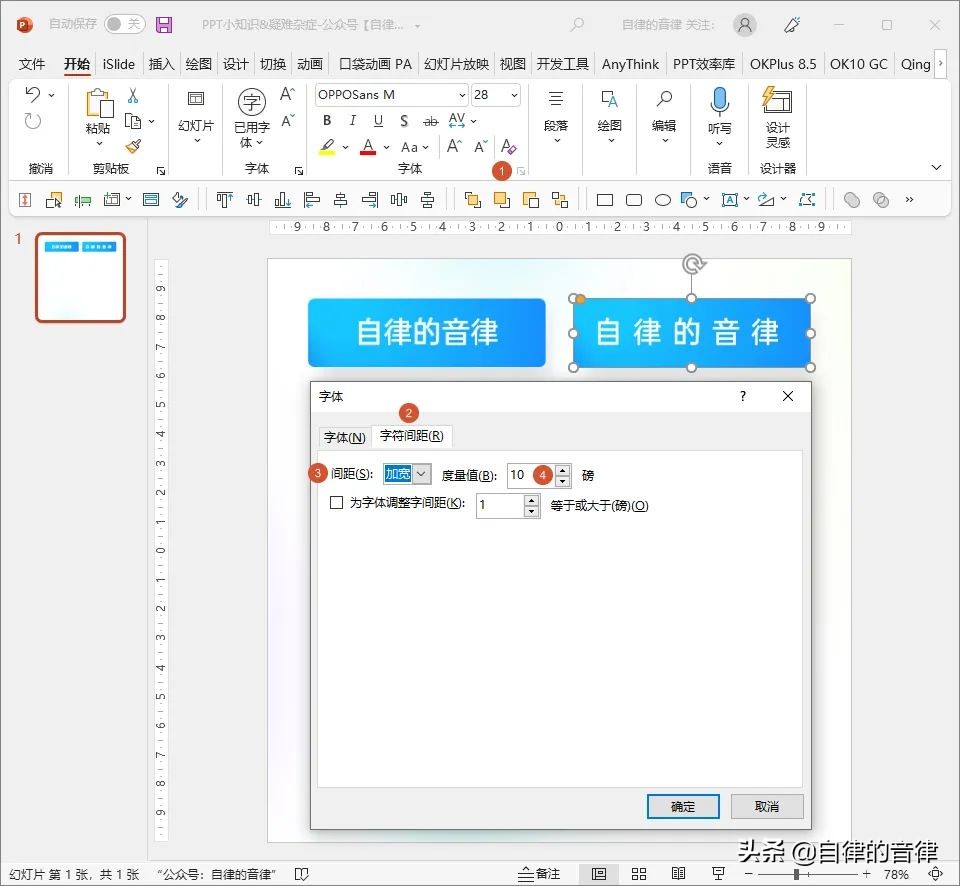960x886 pixels.
Task: Confirm dialog with the 确定 button
Action: pos(683,806)
